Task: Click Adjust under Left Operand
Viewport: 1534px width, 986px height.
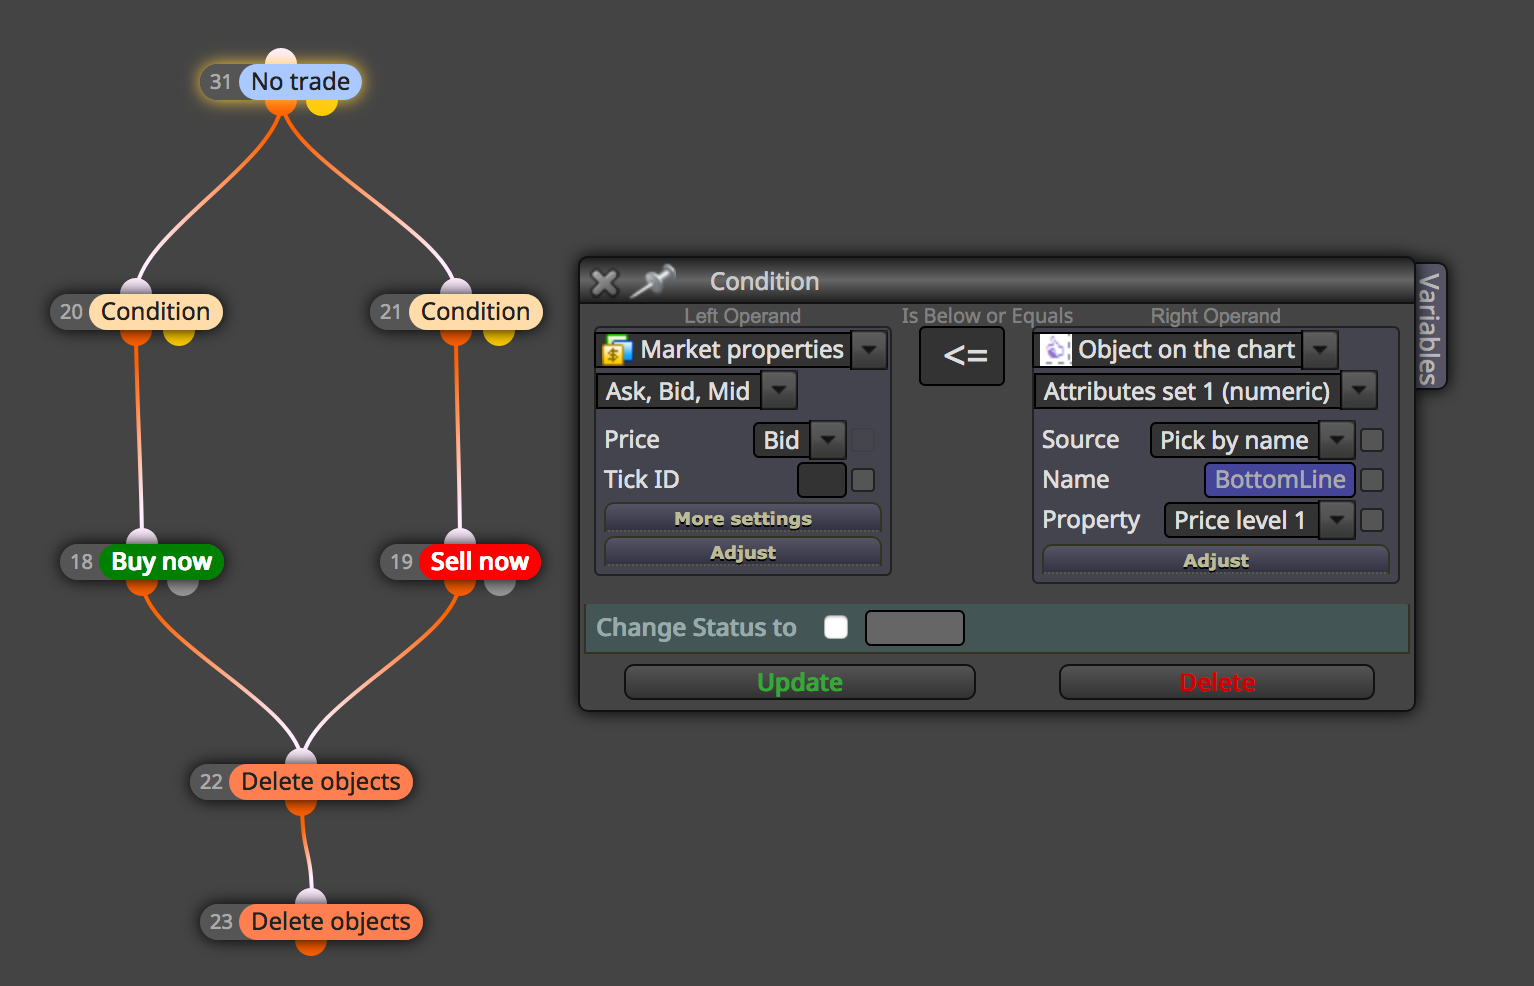Action: pyautogui.click(x=743, y=552)
